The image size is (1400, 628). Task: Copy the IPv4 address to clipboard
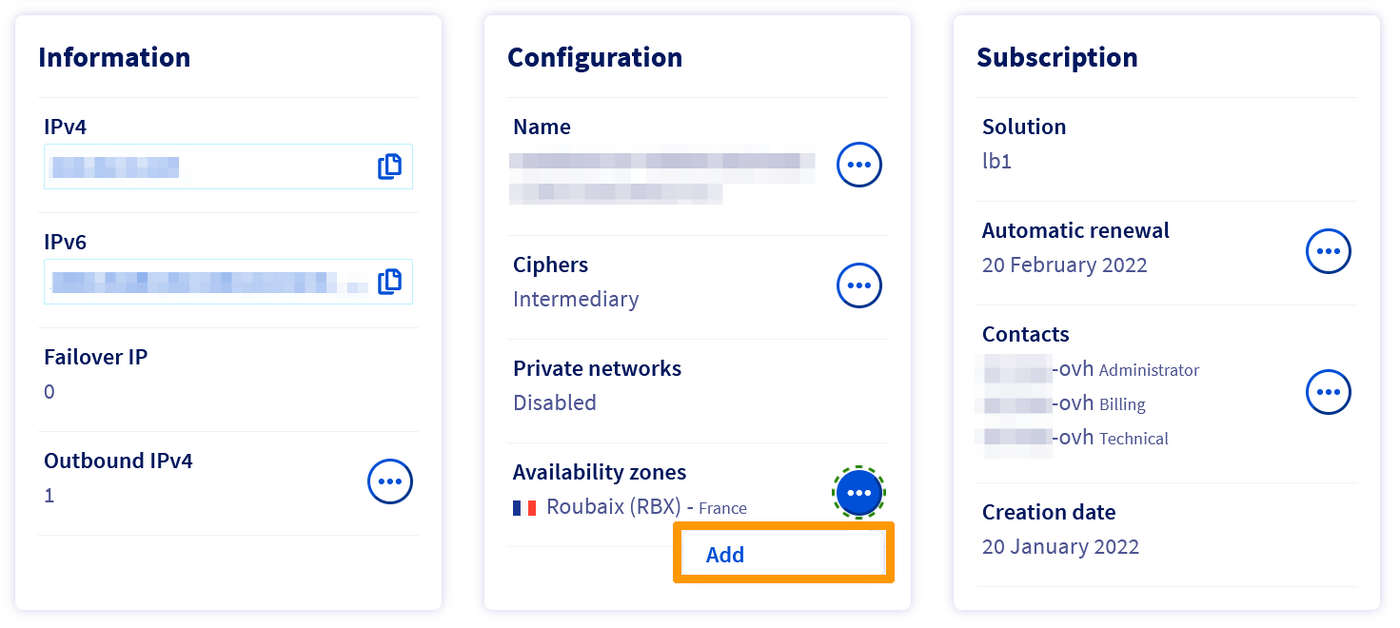point(390,167)
